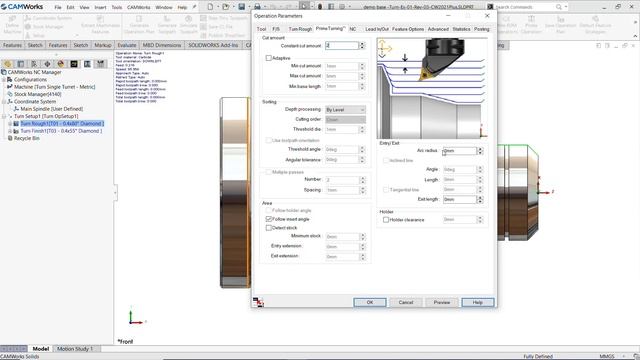
Task: Click the Extract Machinable Features ribbon icon
Action: [100, 19]
